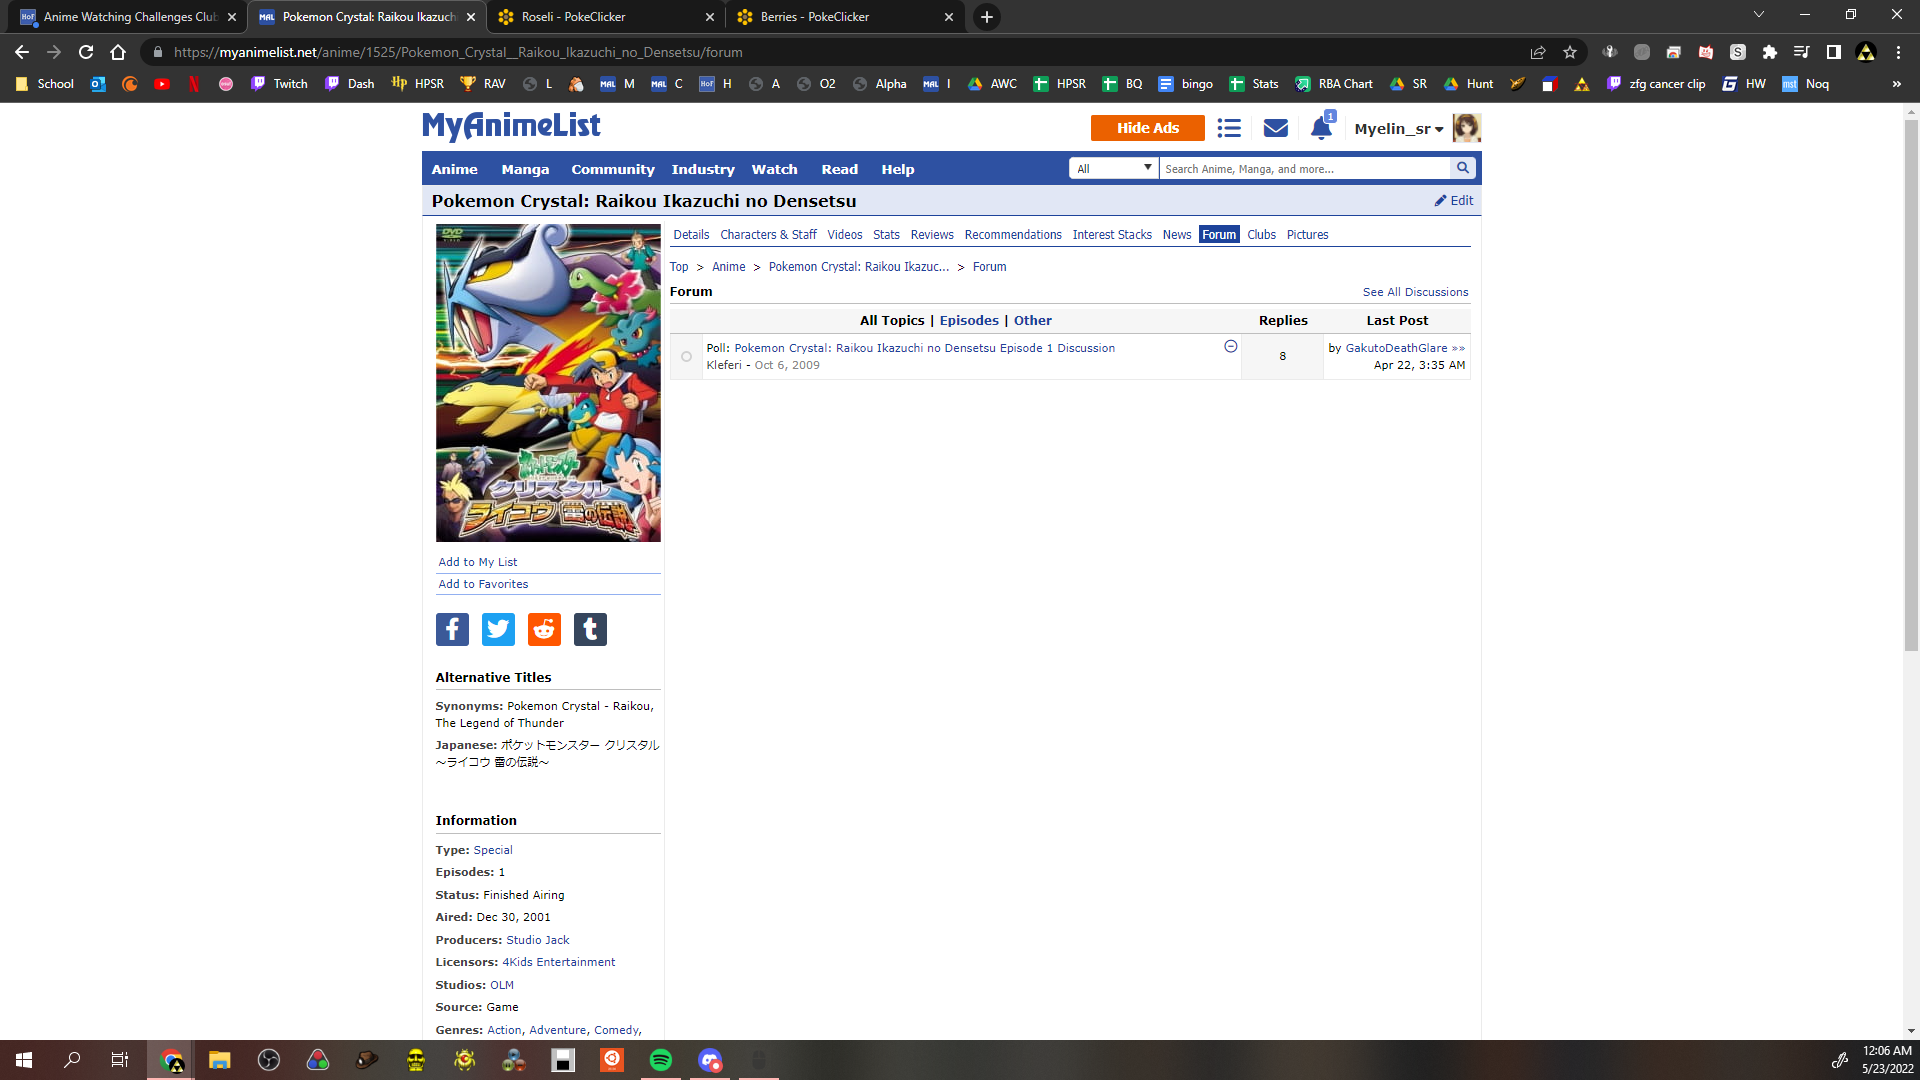
Task: Open the Community menu
Action: [x=612, y=169]
